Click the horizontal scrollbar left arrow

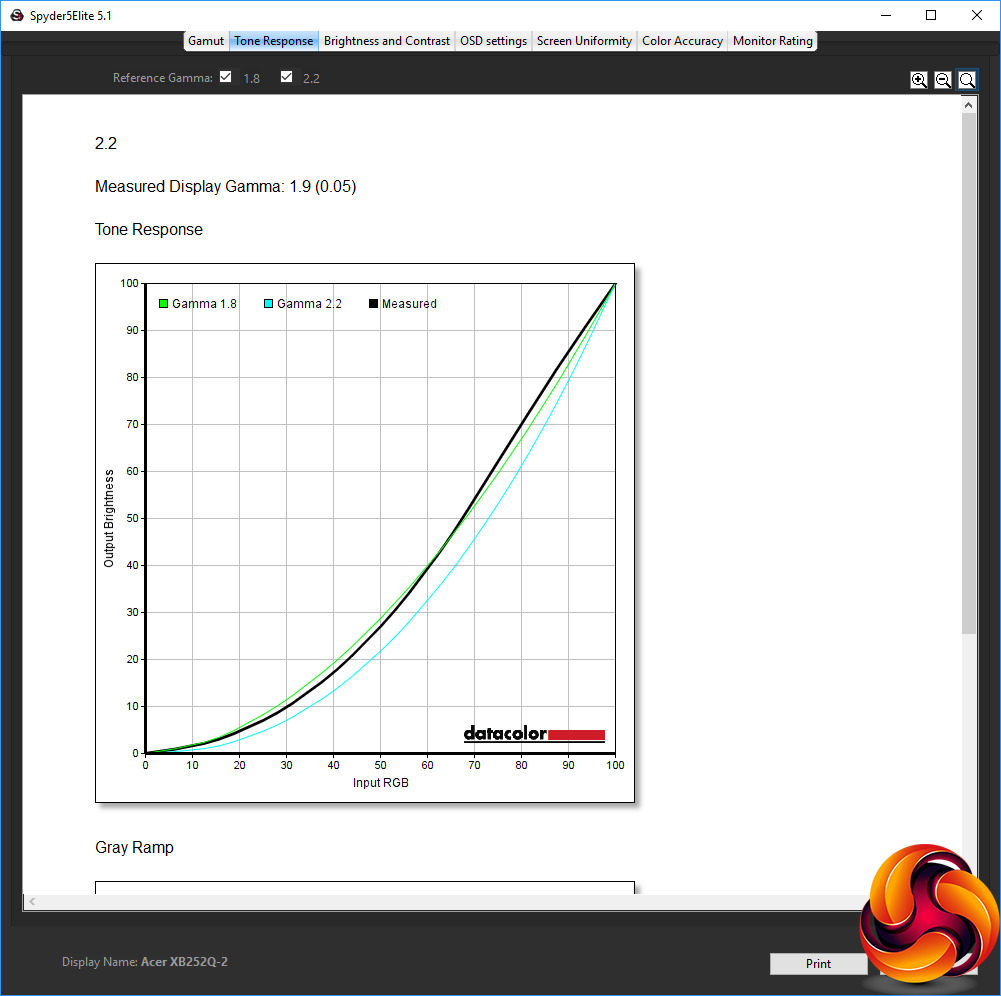pyautogui.click(x=32, y=902)
